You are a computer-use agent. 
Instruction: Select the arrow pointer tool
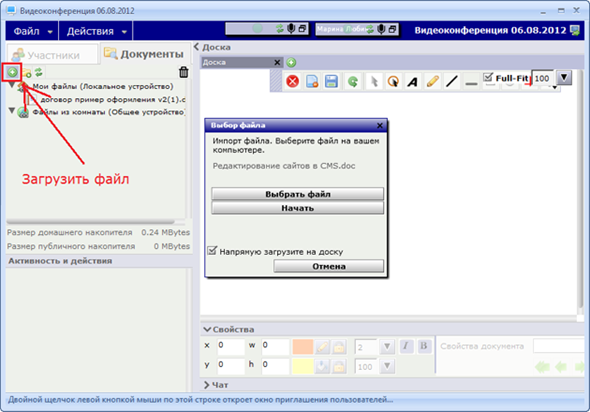point(374,81)
